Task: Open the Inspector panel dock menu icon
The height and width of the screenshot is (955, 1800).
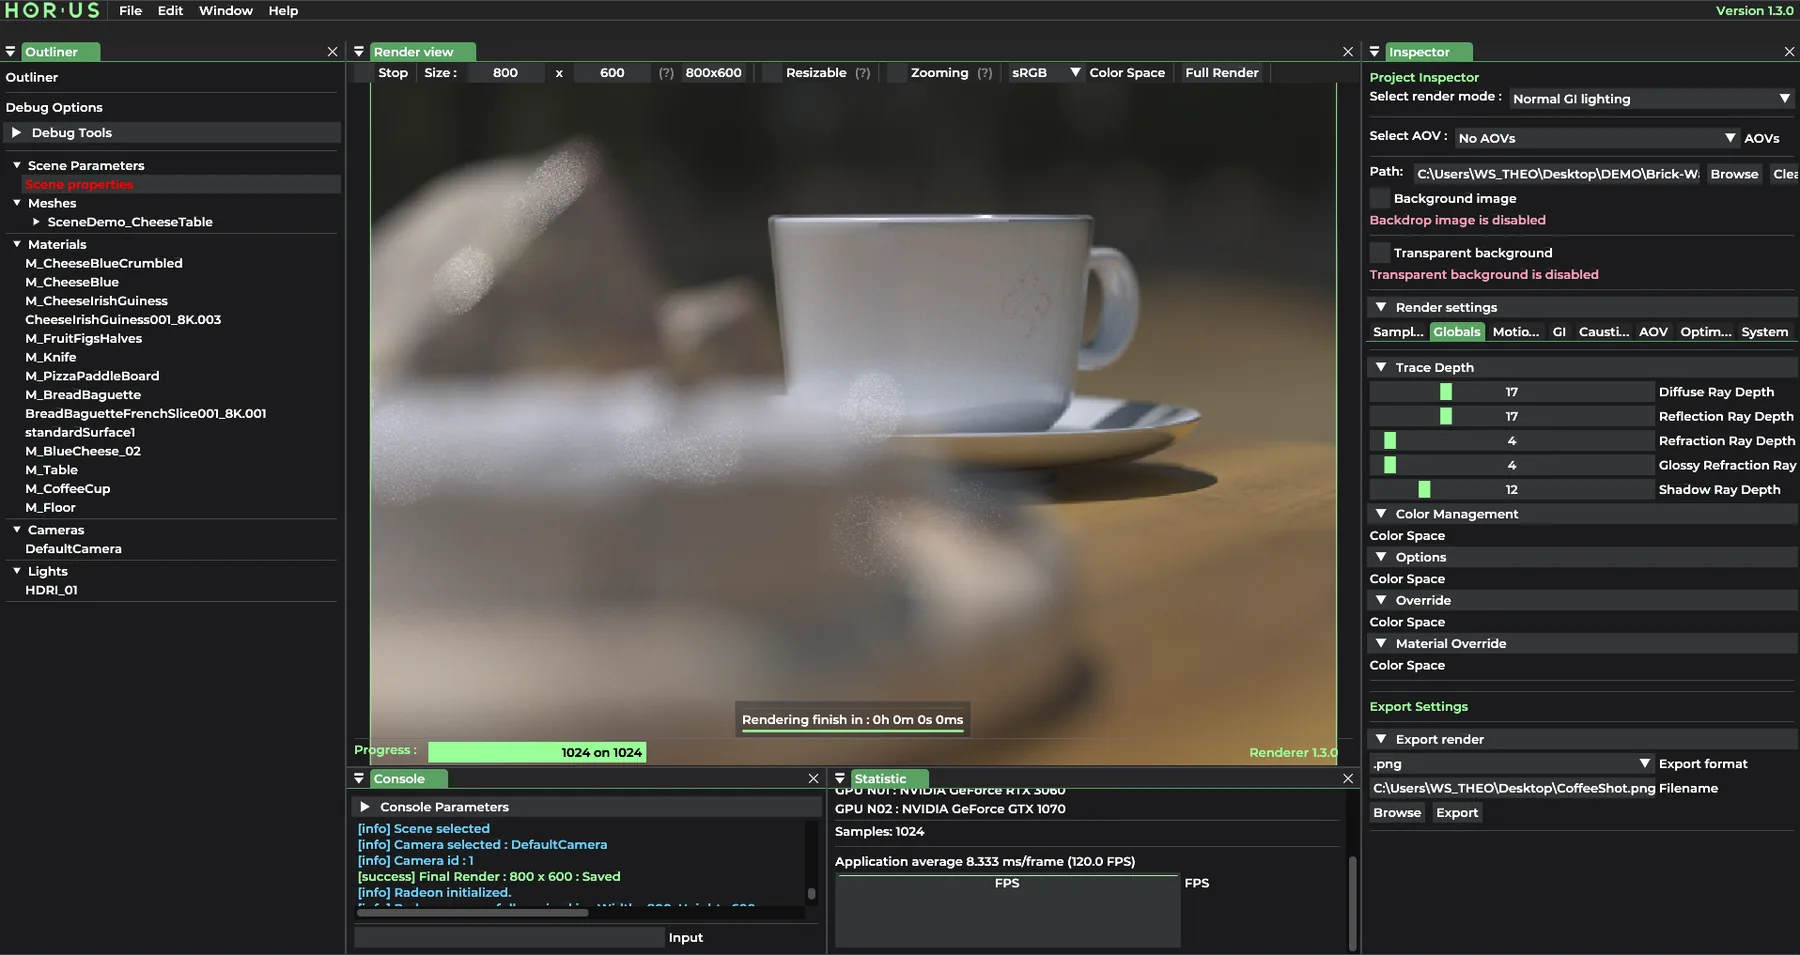Action: tap(1375, 52)
